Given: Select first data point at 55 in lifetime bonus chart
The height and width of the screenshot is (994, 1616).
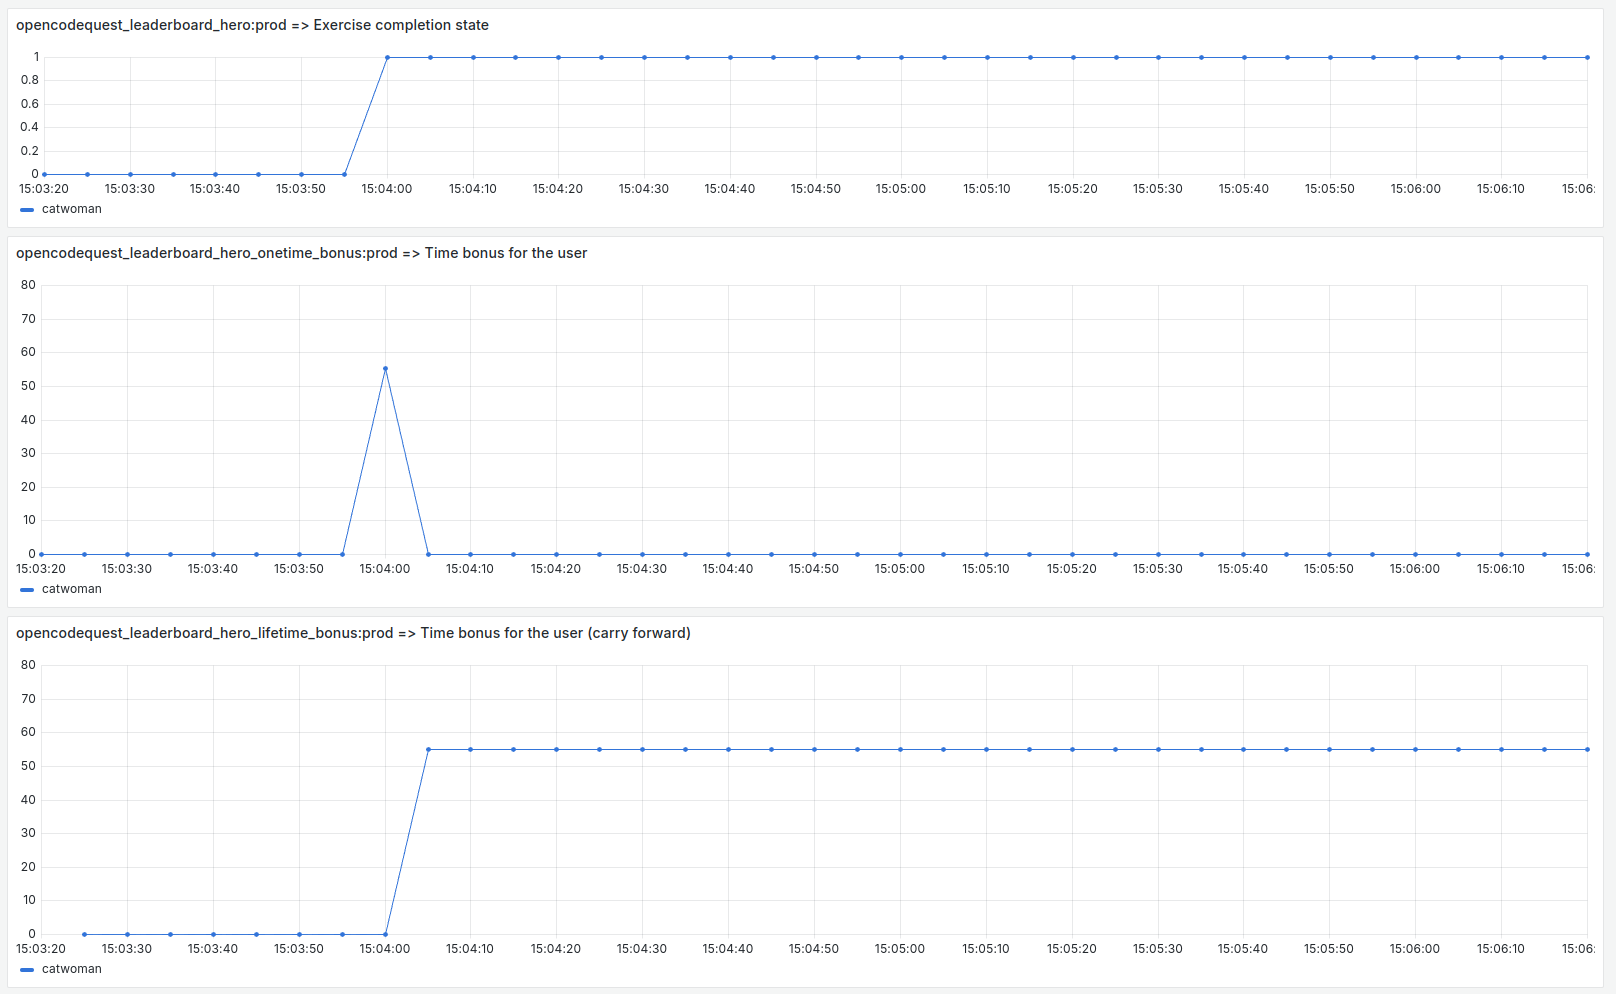Looking at the screenshot, I should (428, 749).
